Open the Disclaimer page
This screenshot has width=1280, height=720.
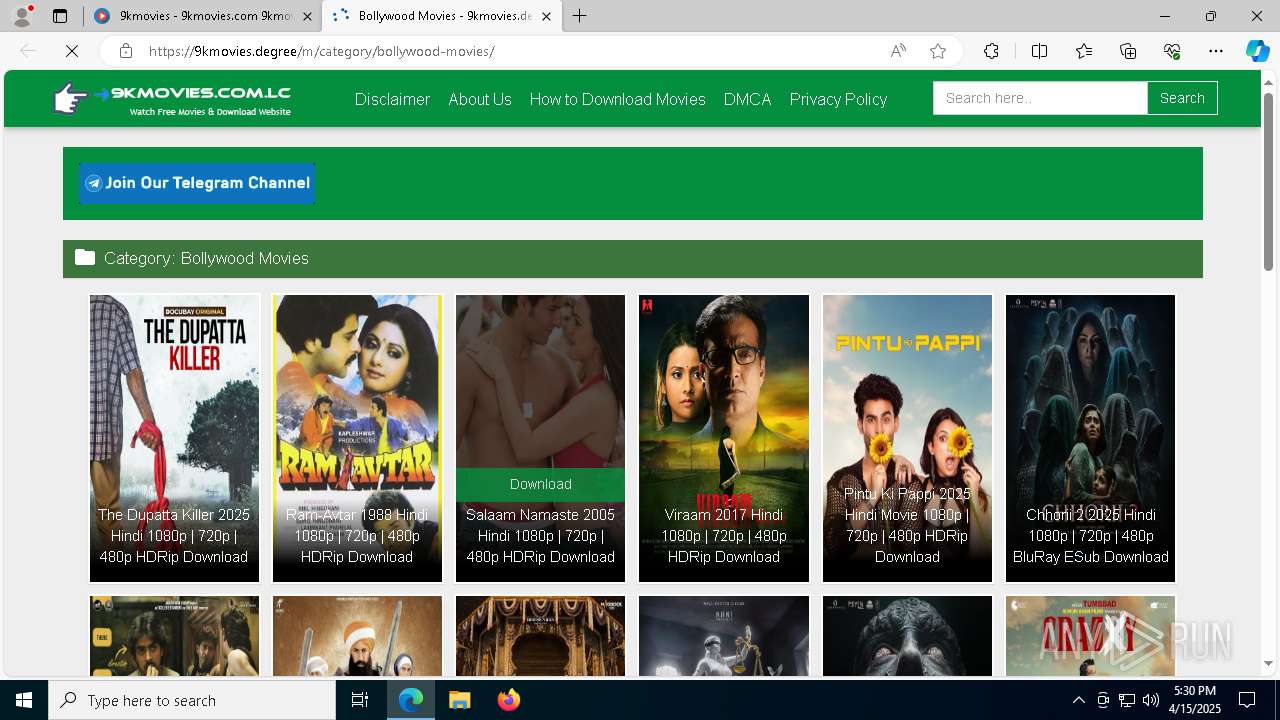[x=392, y=99]
